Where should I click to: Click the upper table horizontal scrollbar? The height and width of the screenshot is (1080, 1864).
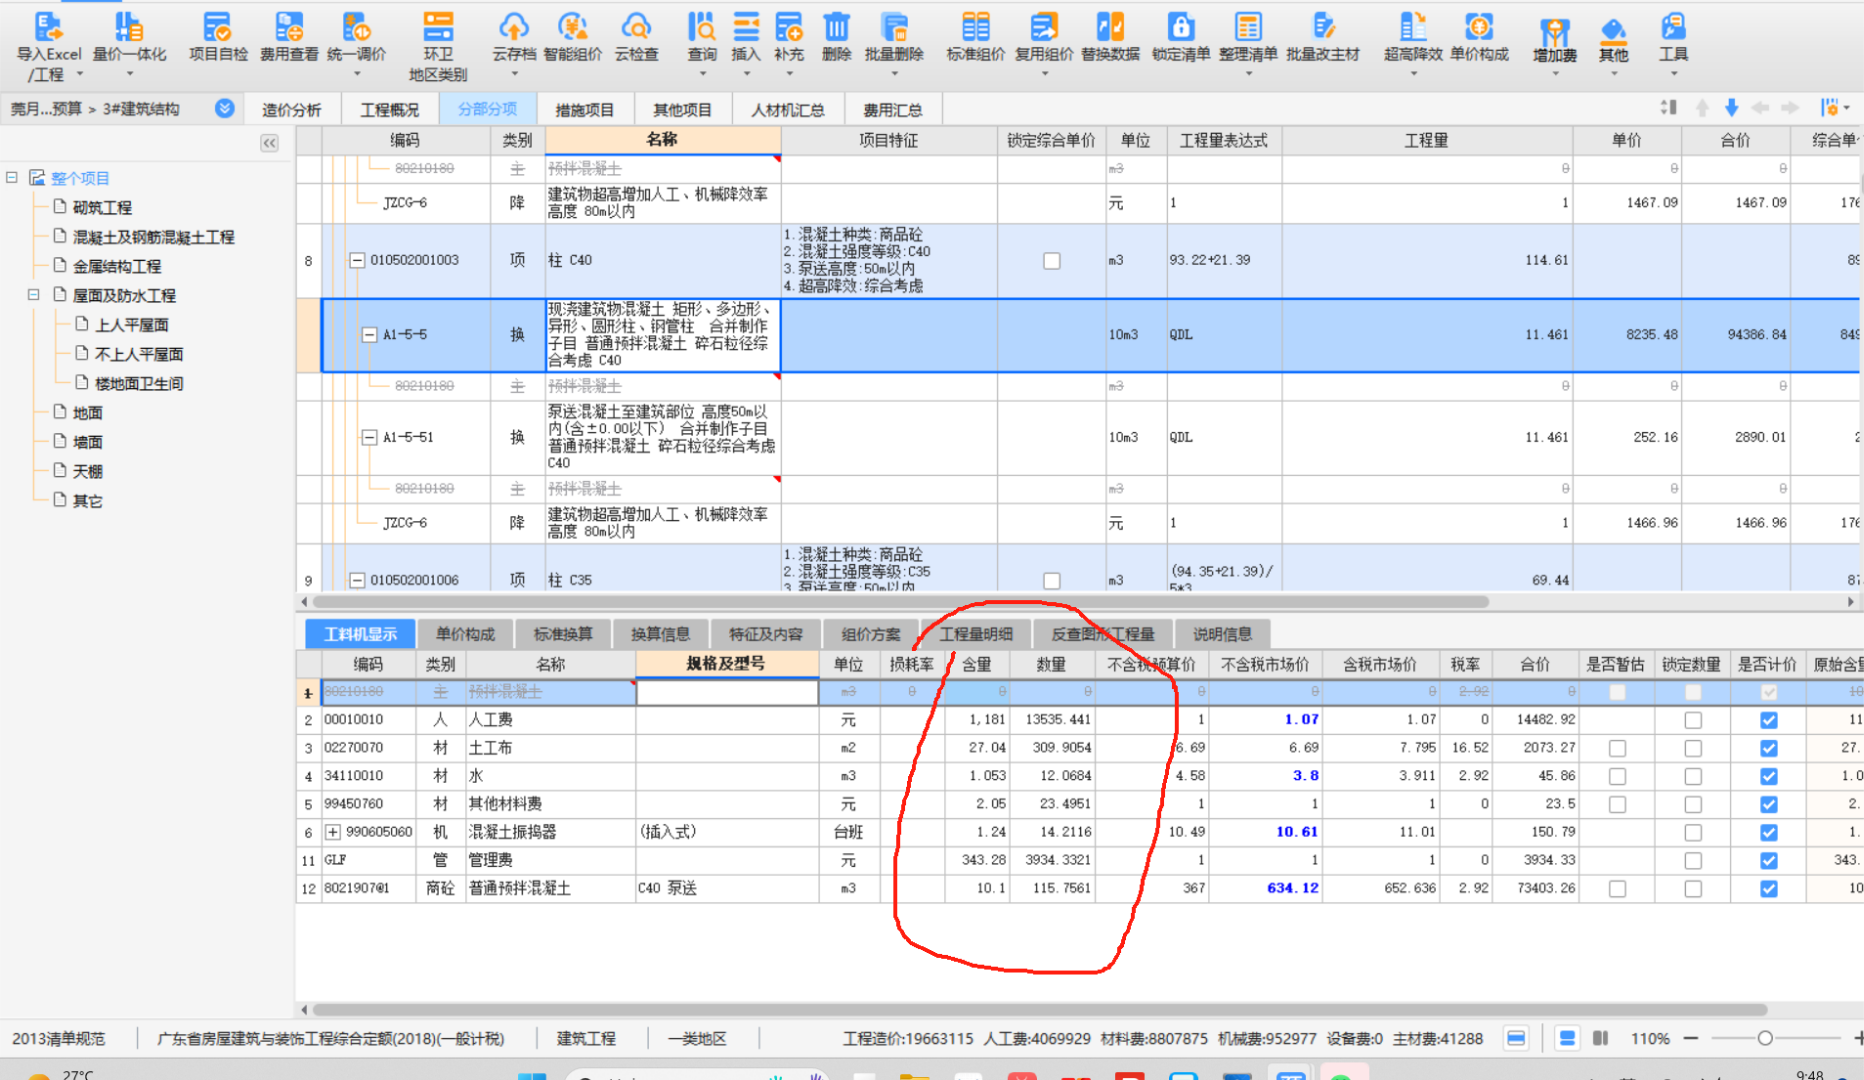click(x=900, y=602)
